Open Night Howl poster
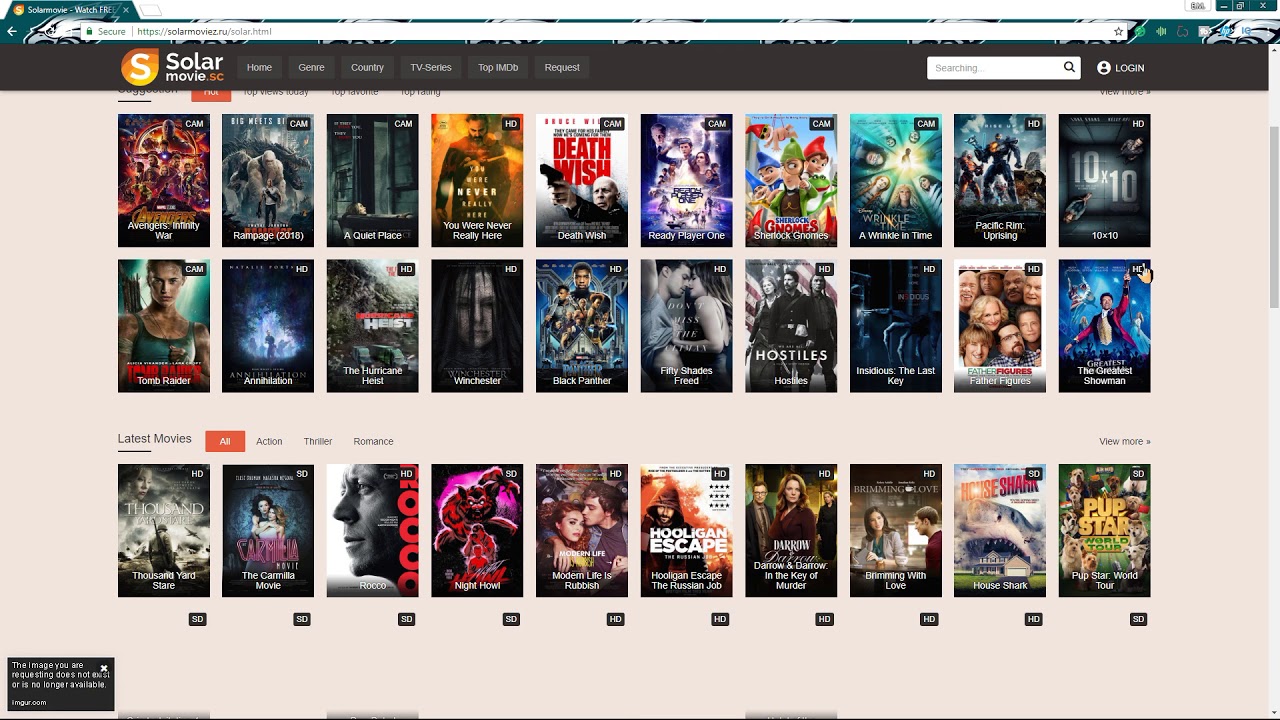The height and width of the screenshot is (720, 1280). tap(477, 530)
